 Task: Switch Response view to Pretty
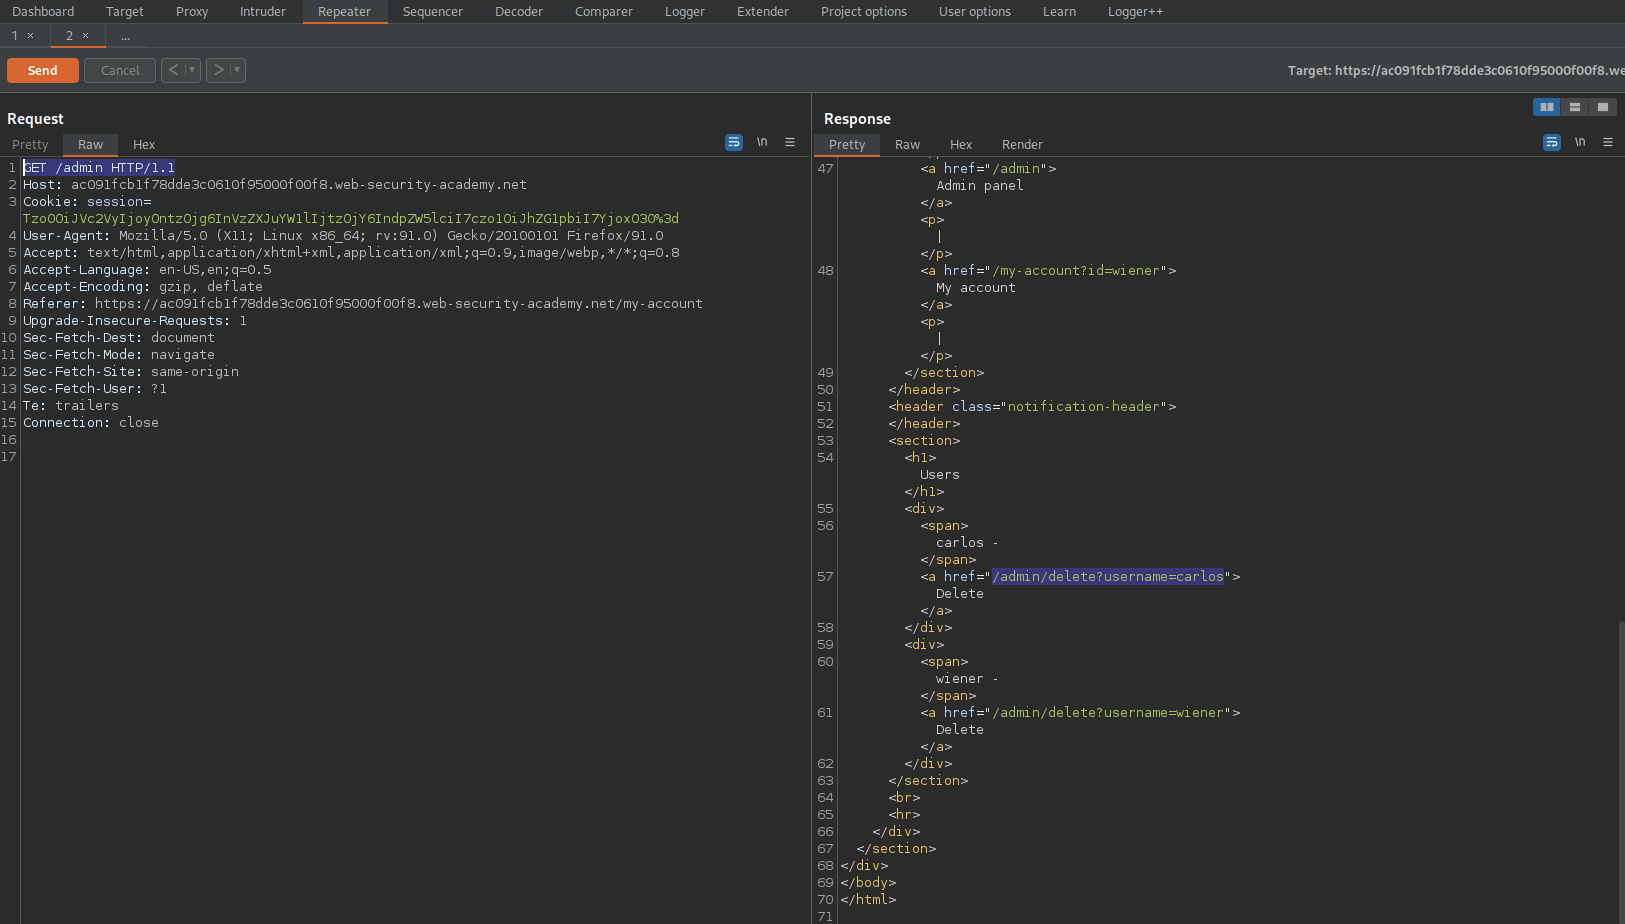pos(847,145)
